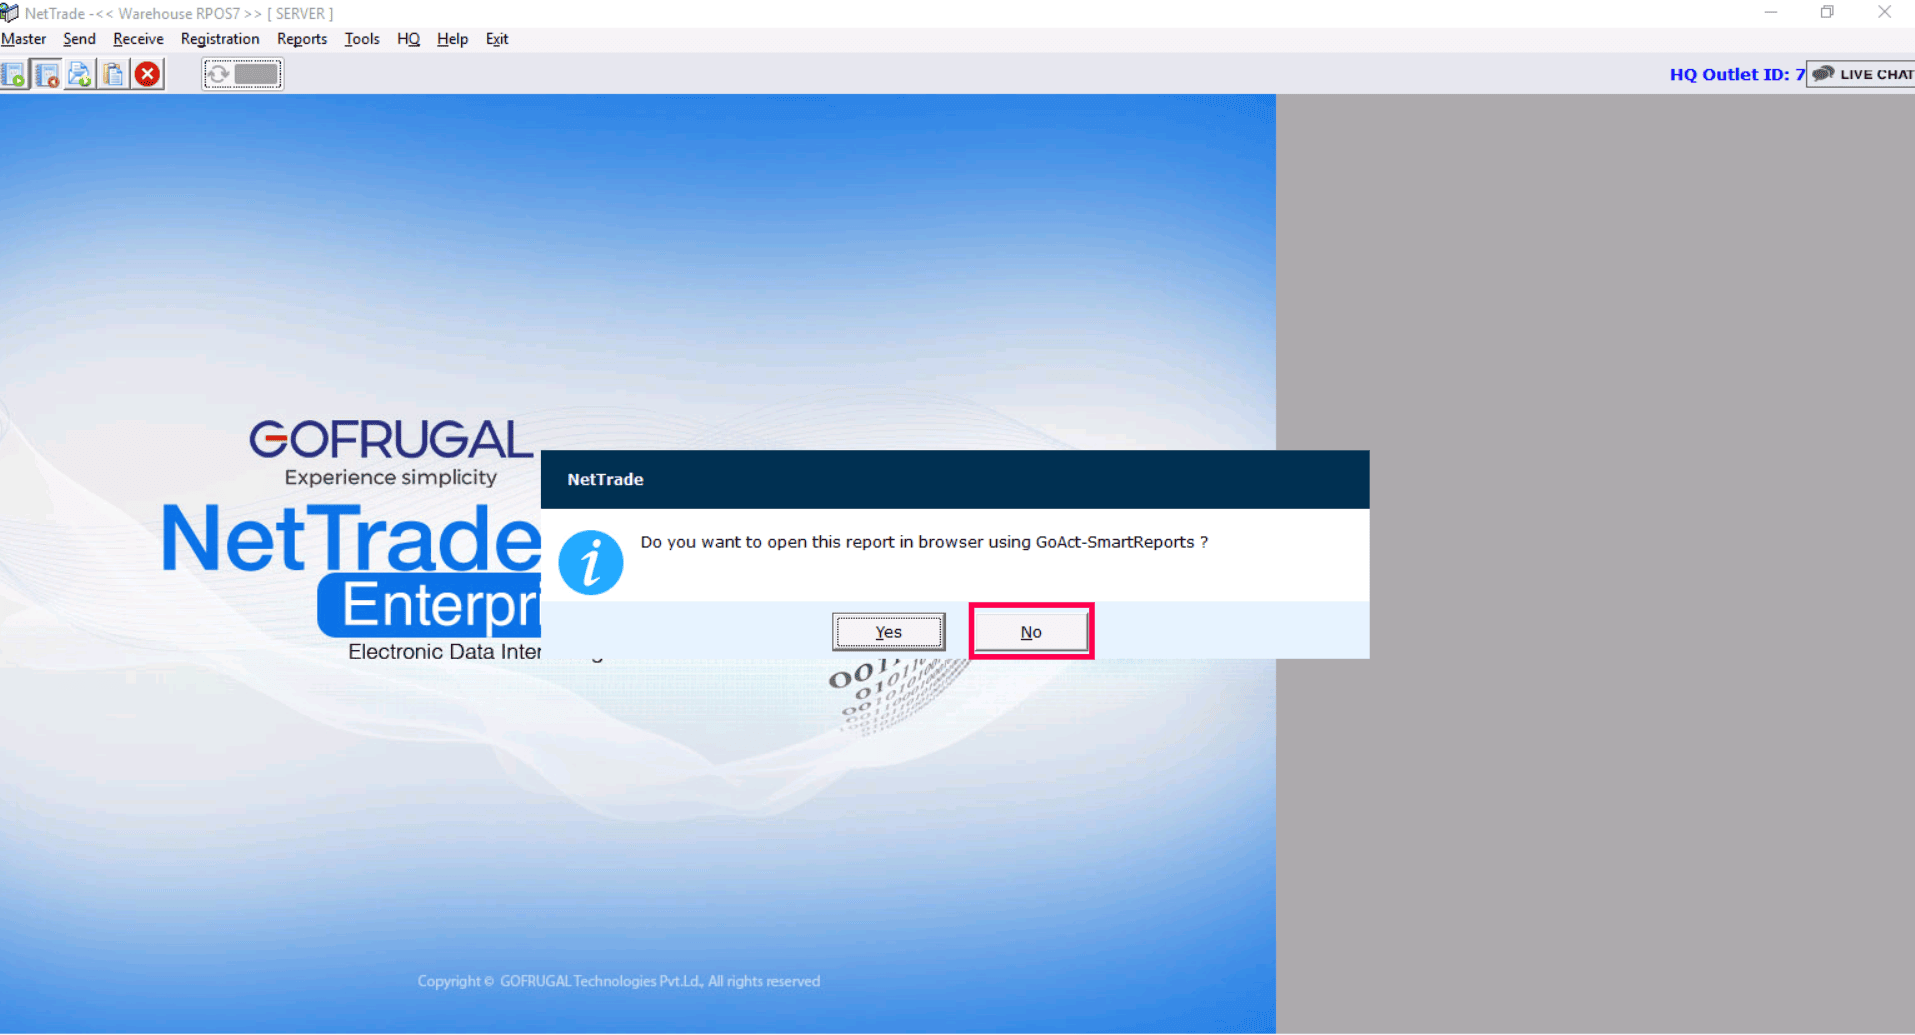Image resolution: width=1915 pixels, height=1035 pixels.
Task: Close the NetTrade window
Action: point(1884,13)
